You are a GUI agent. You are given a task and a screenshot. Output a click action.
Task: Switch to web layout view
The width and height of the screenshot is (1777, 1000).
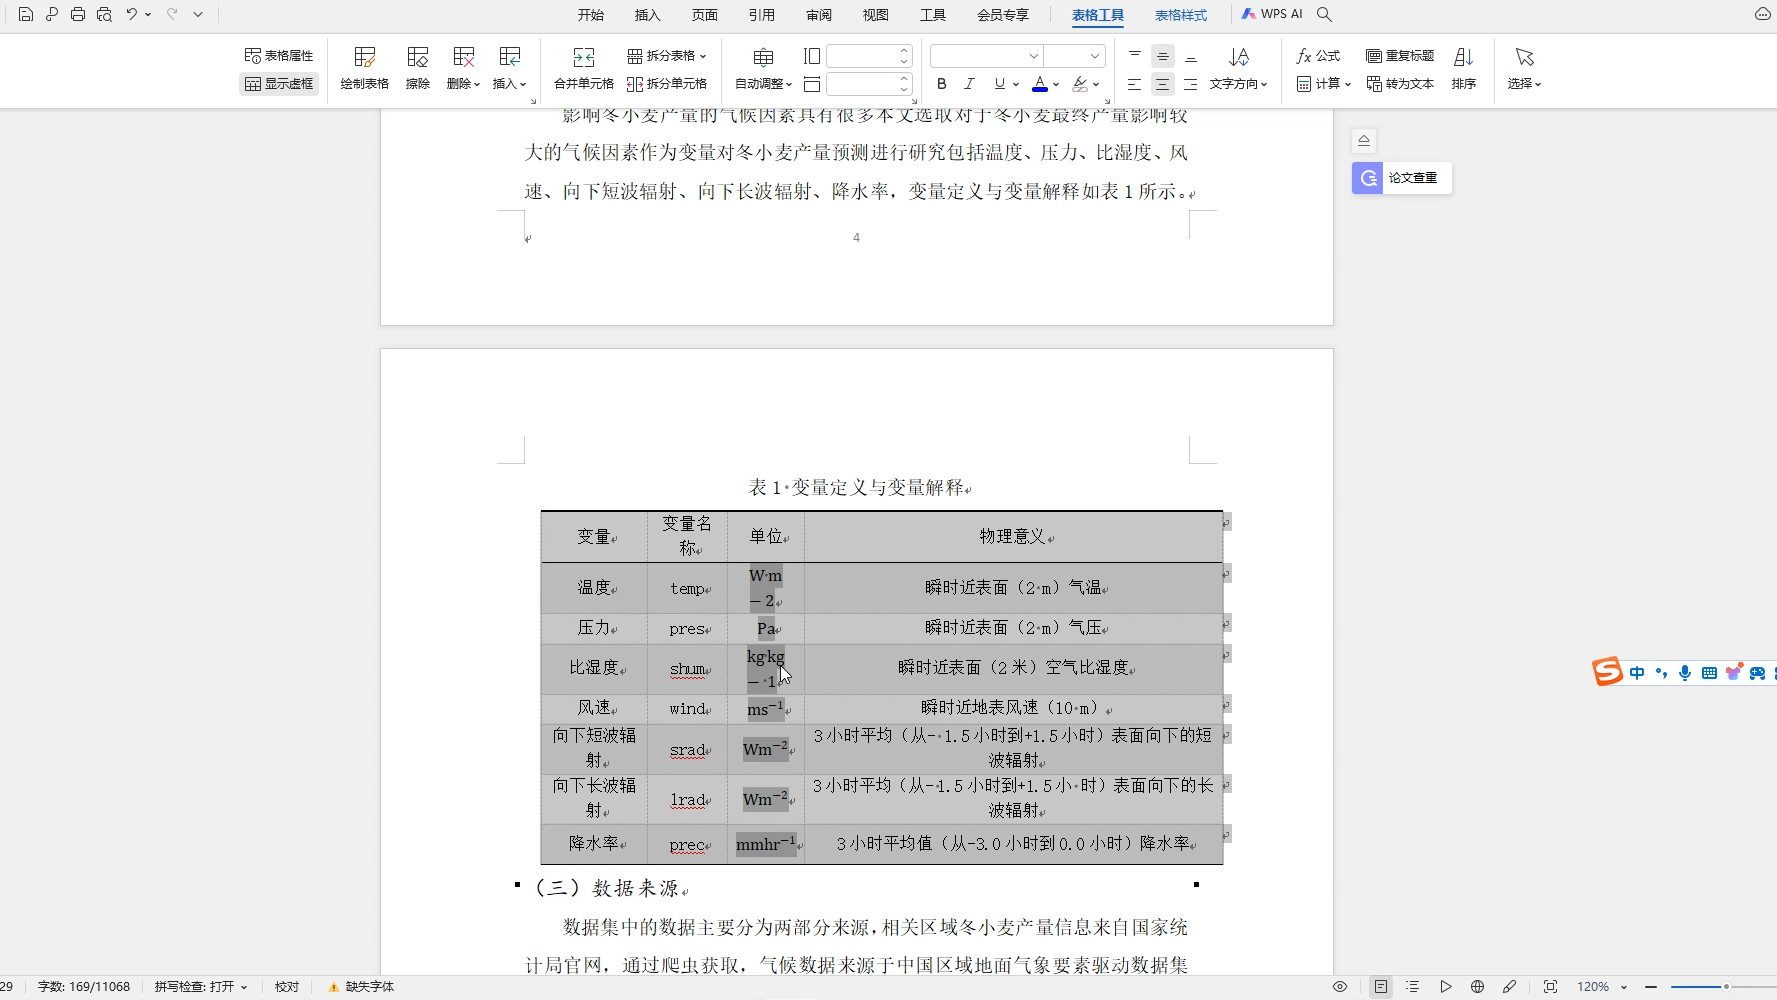1477,987
